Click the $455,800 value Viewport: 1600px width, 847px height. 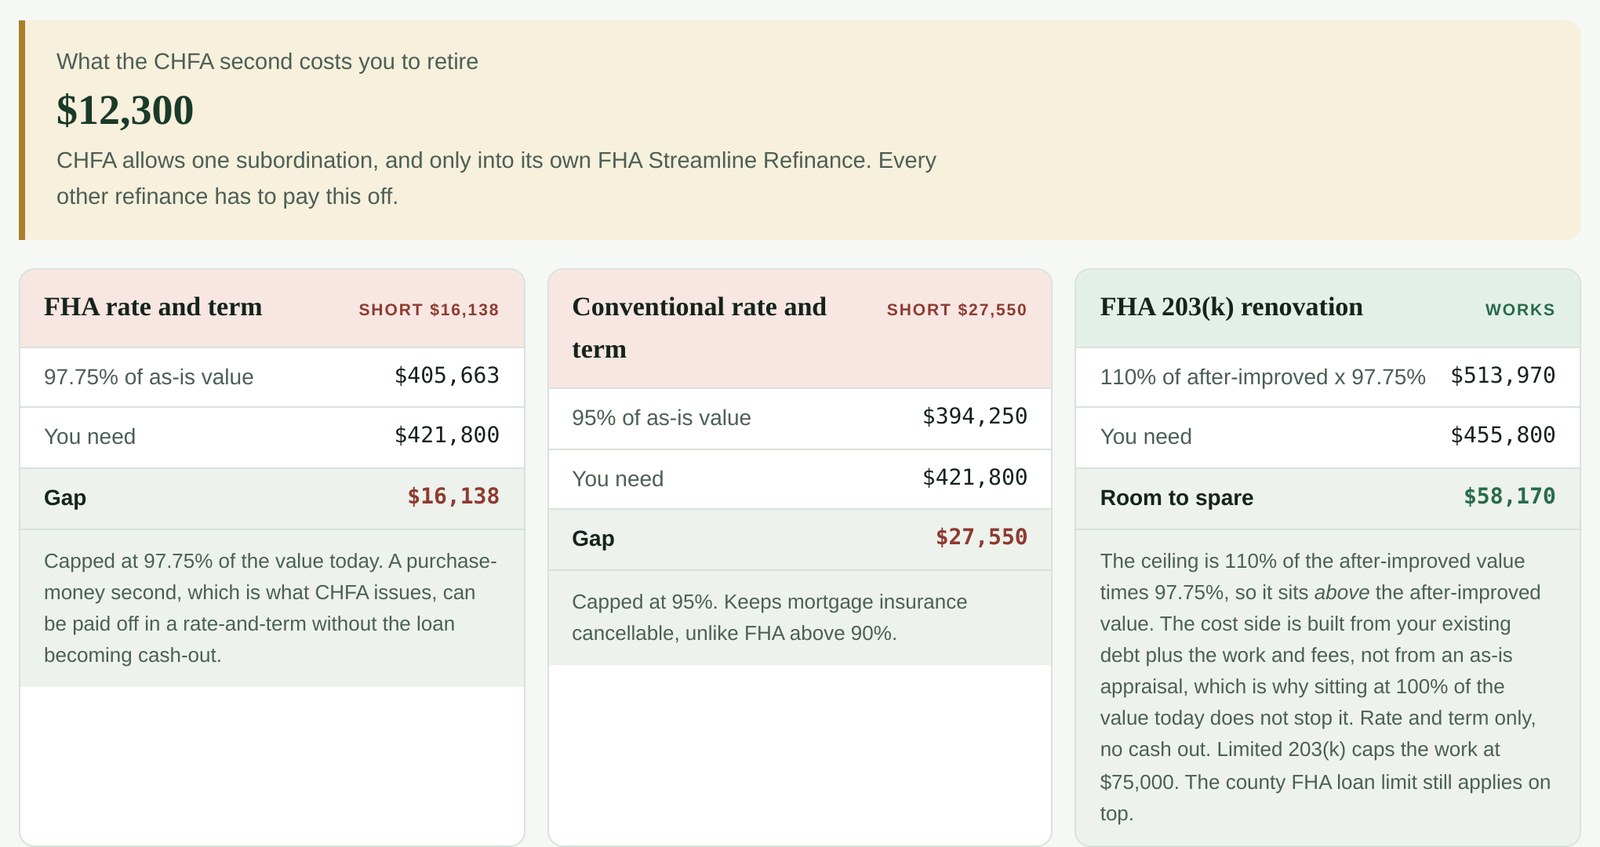tap(1503, 435)
